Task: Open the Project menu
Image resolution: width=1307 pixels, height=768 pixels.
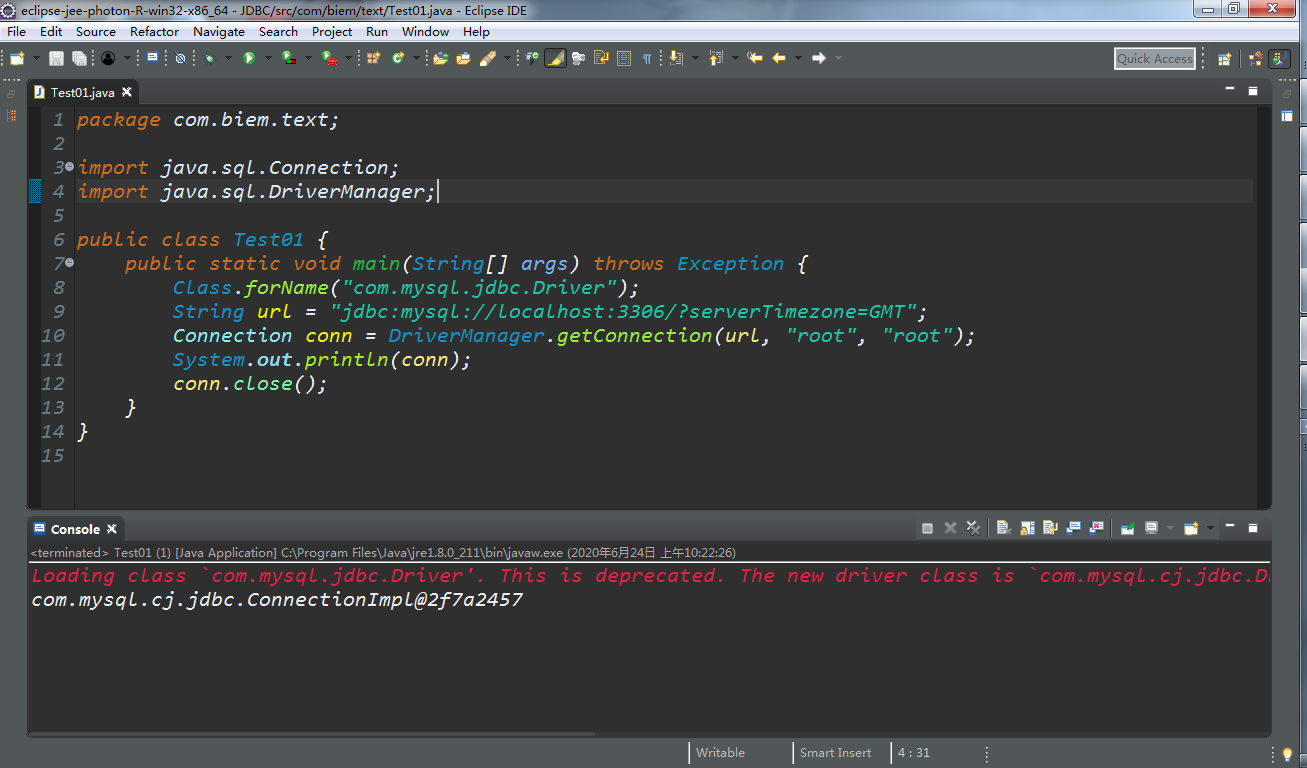Action: (332, 31)
